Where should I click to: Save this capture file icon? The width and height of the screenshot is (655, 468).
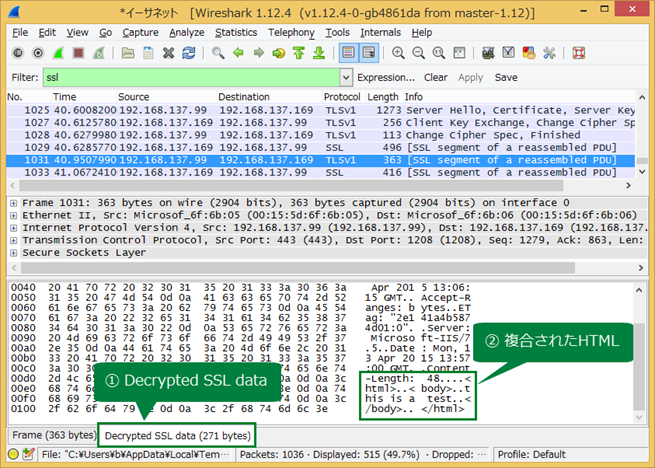[x=148, y=53]
